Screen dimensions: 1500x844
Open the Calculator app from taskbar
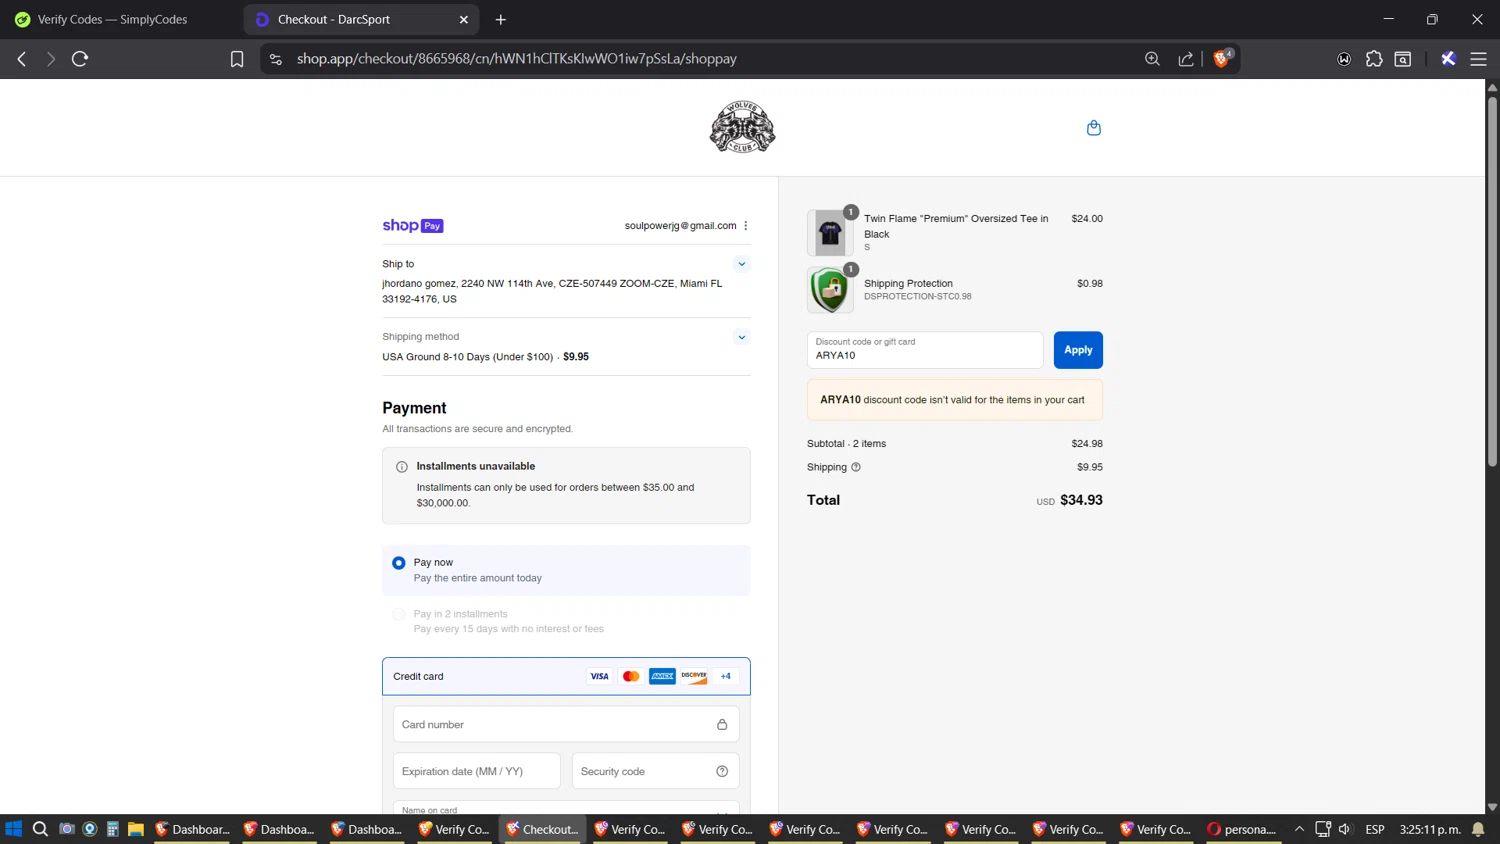click(x=113, y=829)
